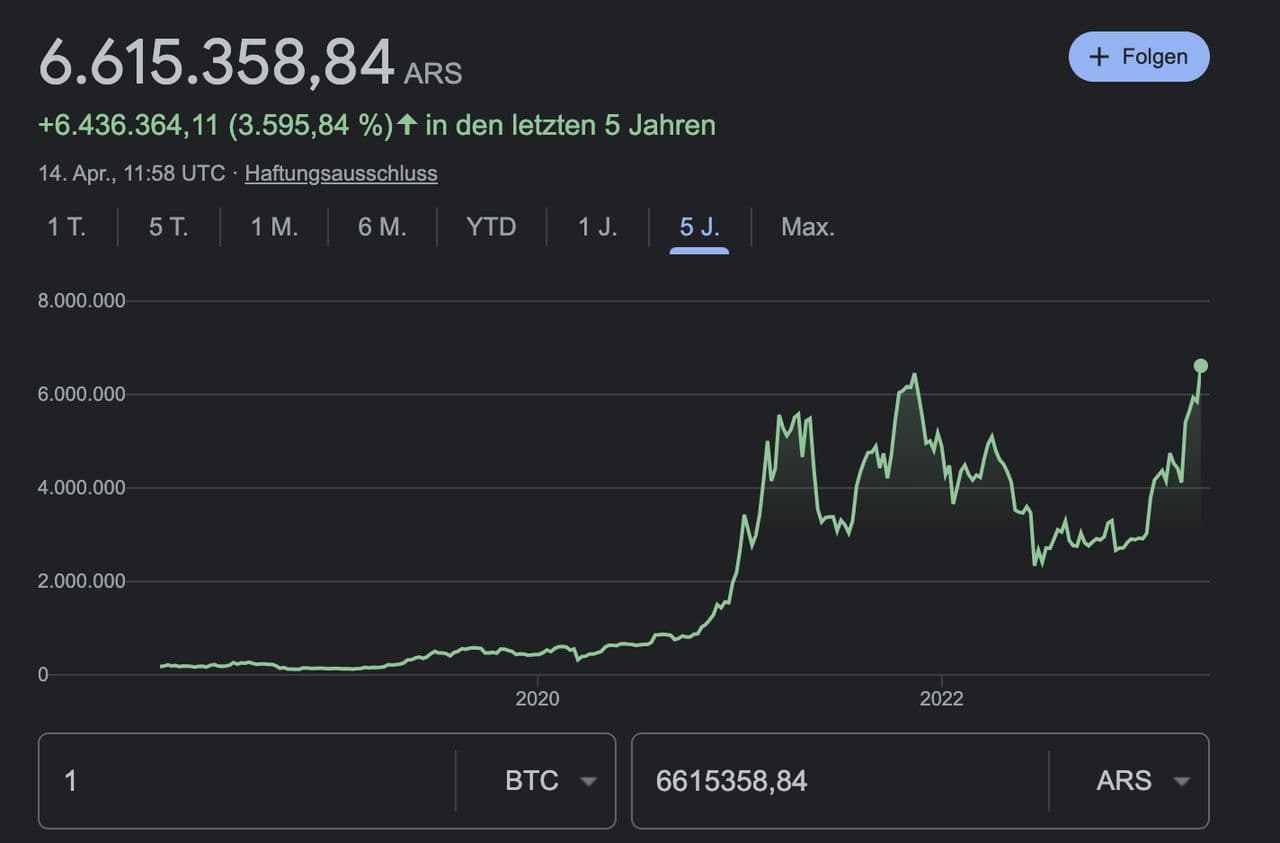Switch chart to 6 M. view

382,227
